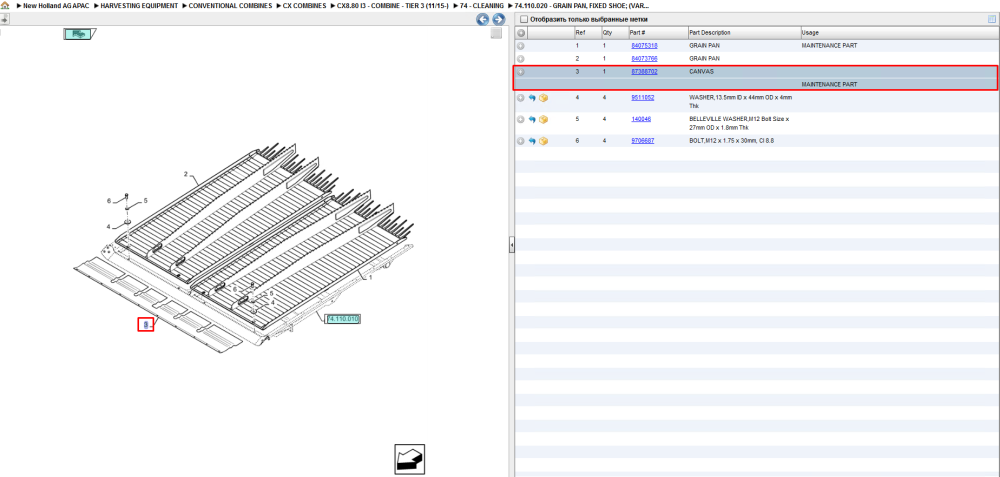Image resolution: width=1000 pixels, height=477 pixels.
Task: Open part number link 9706687
Action: pyautogui.click(x=642, y=141)
